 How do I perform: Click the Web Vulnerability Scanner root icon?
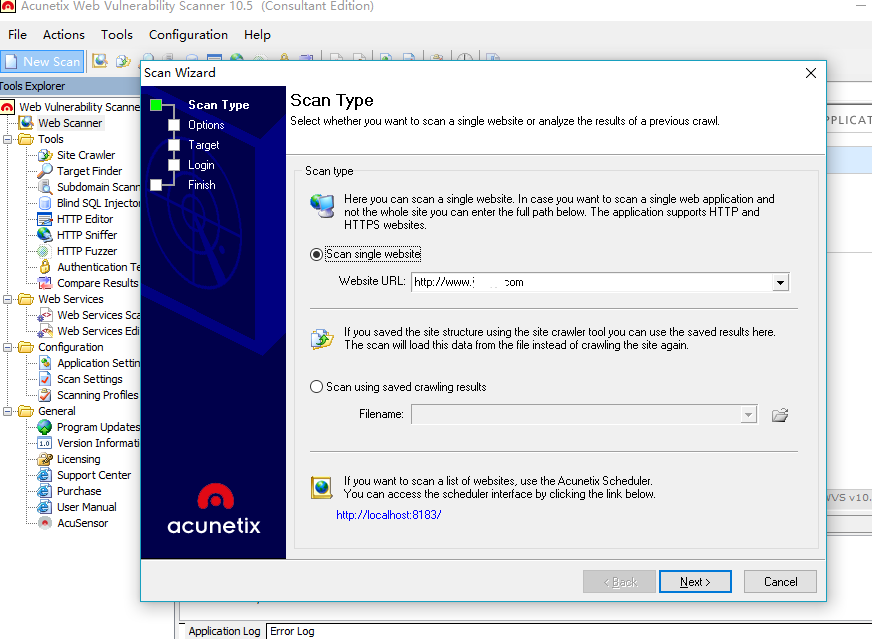click(7, 107)
